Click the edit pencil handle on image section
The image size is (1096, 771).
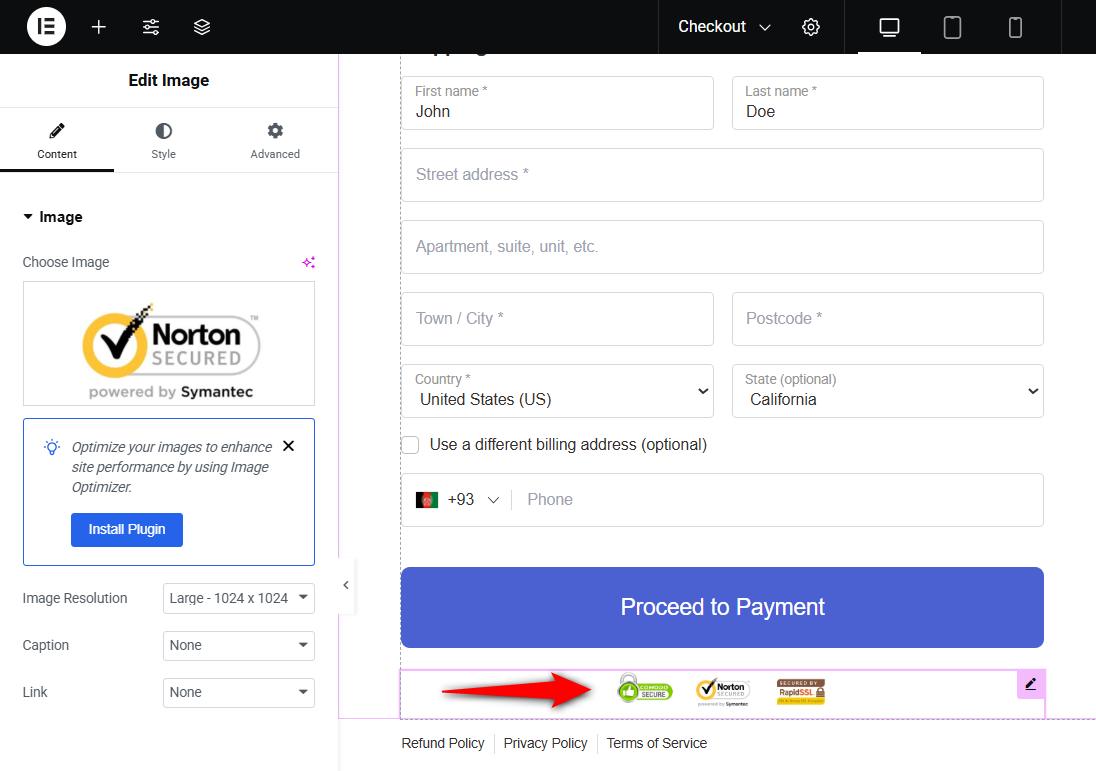pyautogui.click(x=1031, y=684)
